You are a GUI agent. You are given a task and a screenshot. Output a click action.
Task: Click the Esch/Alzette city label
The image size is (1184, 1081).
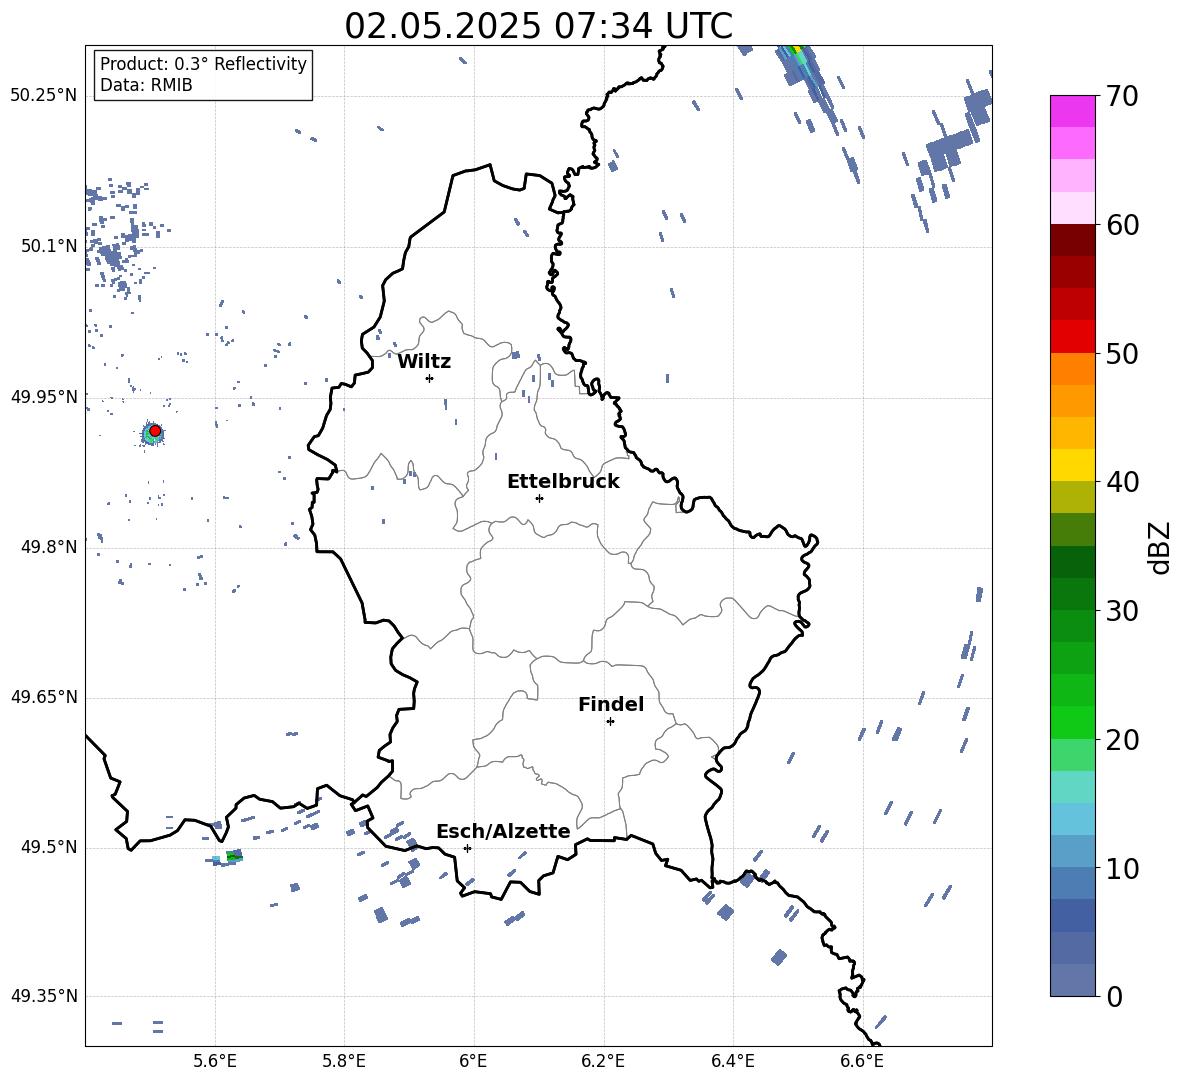[503, 831]
